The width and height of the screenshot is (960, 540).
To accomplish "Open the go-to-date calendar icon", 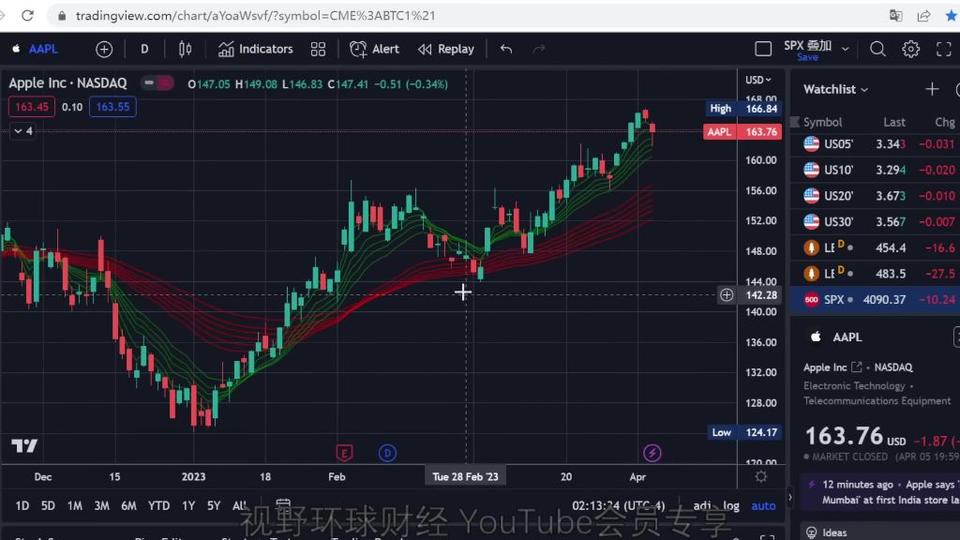I will coord(283,506).
